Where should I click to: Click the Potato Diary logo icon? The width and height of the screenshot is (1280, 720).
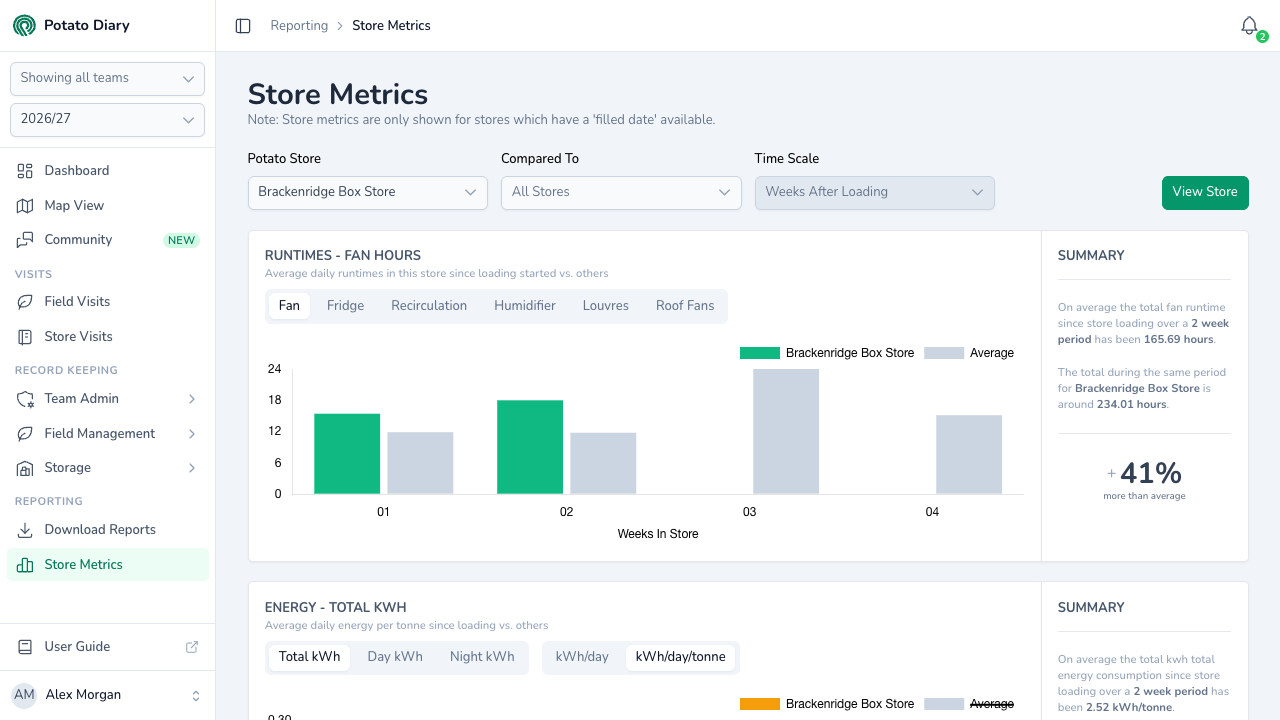coord(24,25)
